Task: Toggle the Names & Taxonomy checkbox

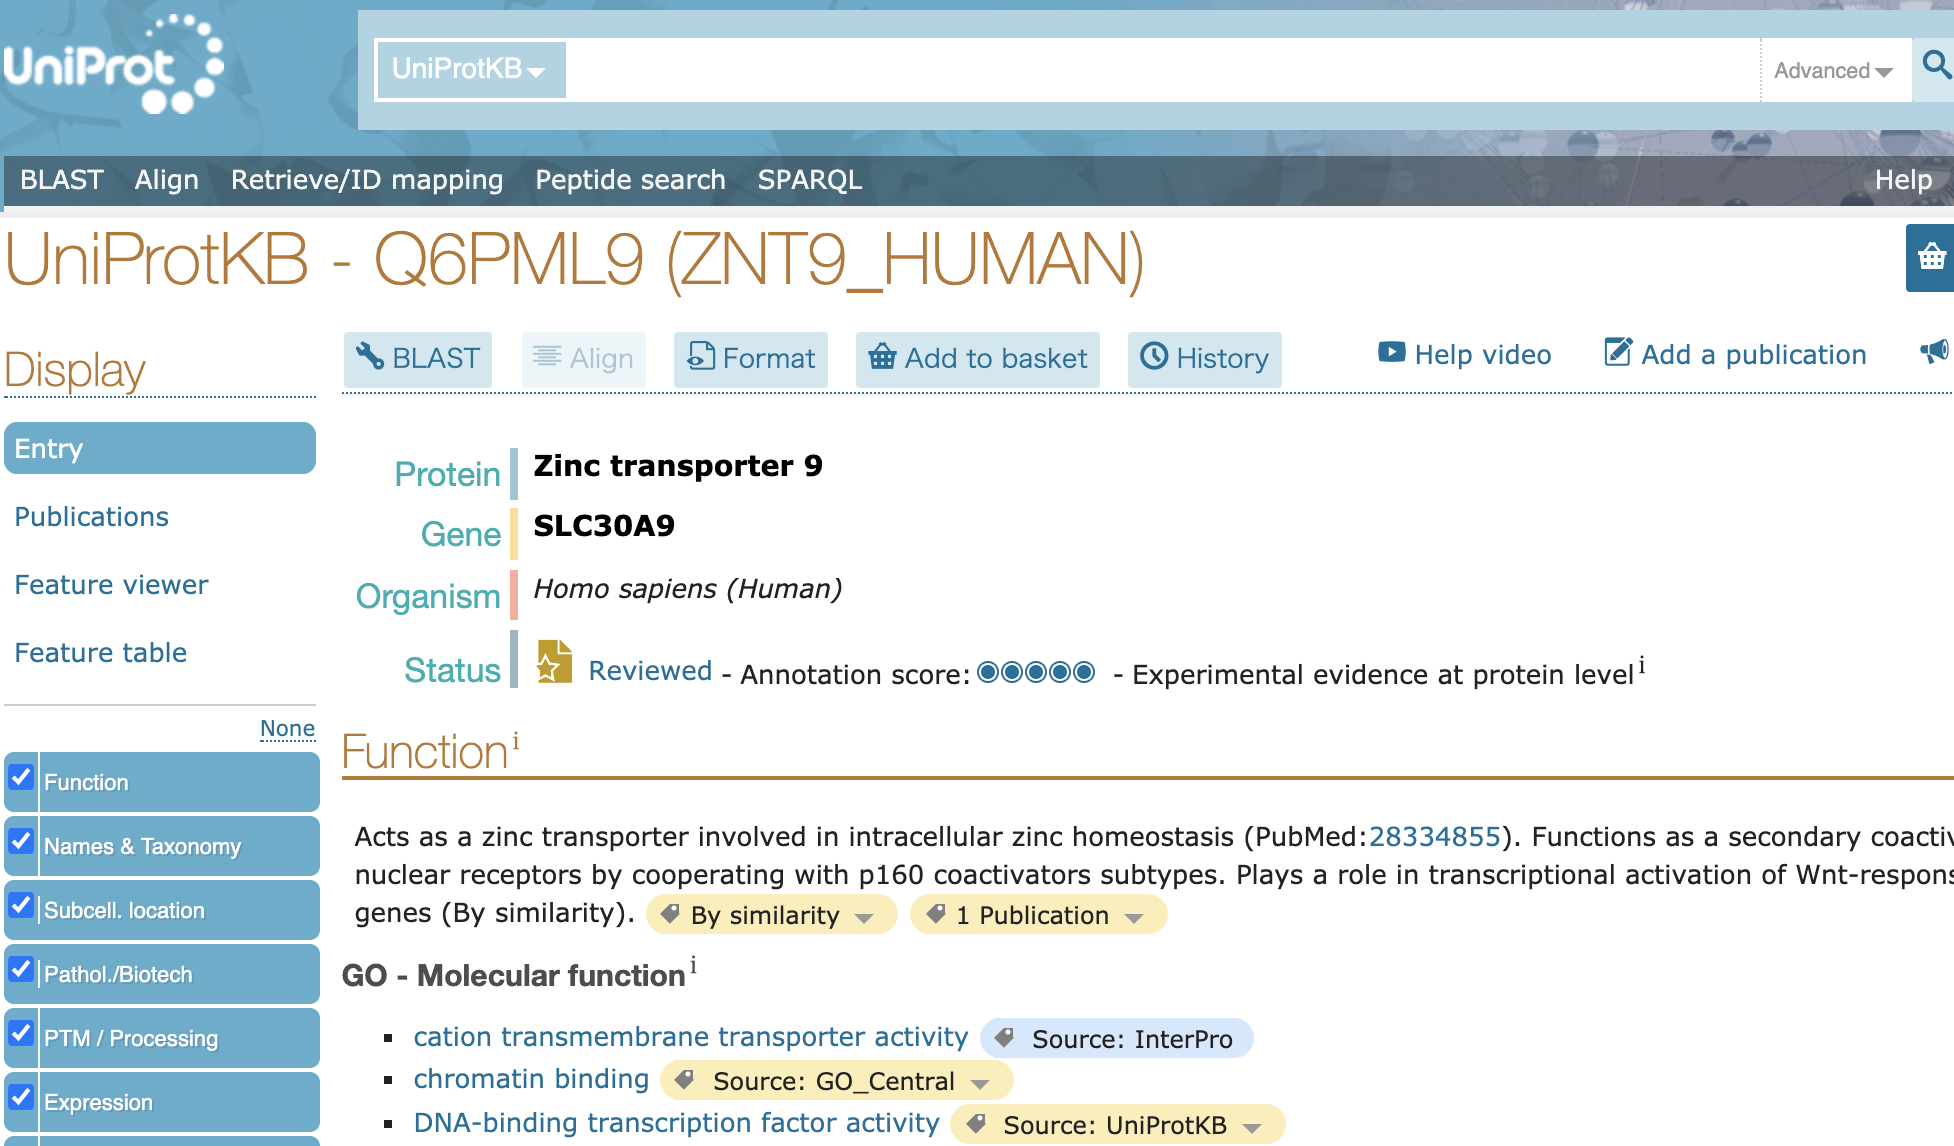Action: [21, 842]
